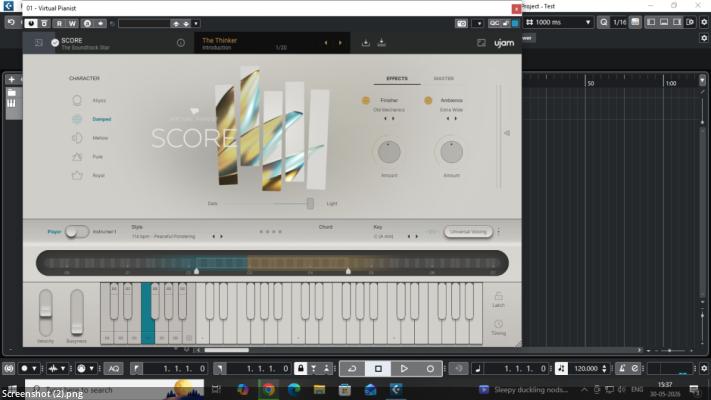The height and width of the screenshot is (400, 711).
Task: Click the ujam logo
Action: click(504, 43)
